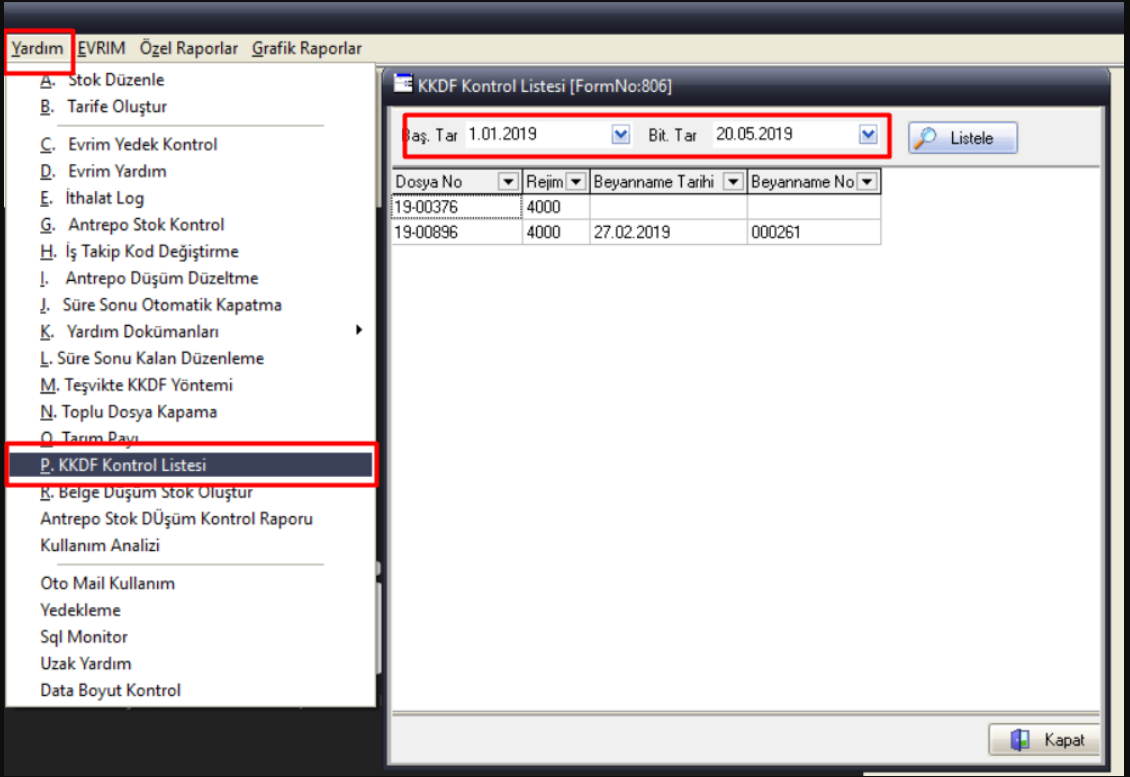The height and width of the screenshot is (777, 1130).
Task: Open the EVRIM menu
Action: (104, 48)
